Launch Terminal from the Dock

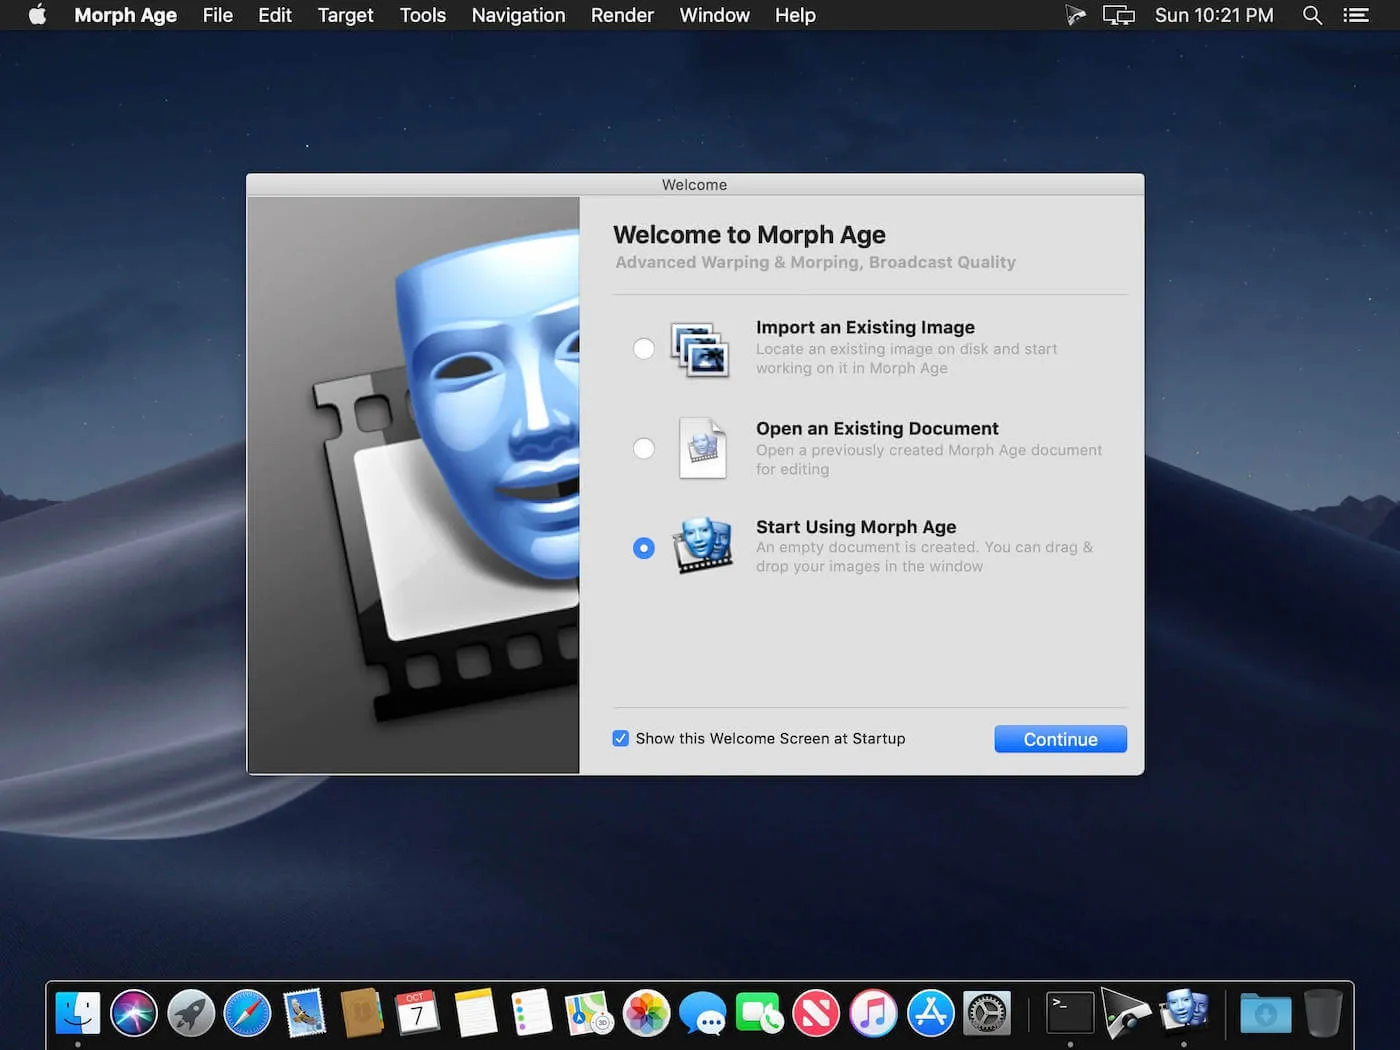[x=1069, y=1013]
